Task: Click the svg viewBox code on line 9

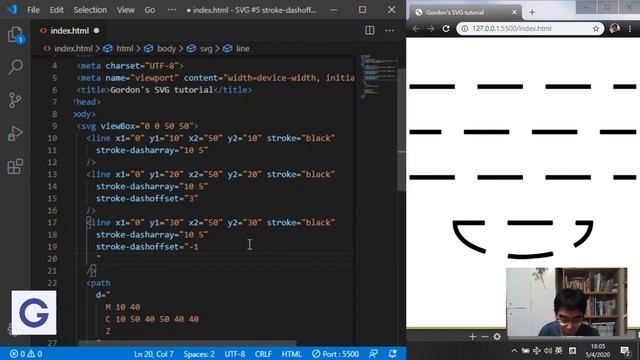Action: pos(138,126)
